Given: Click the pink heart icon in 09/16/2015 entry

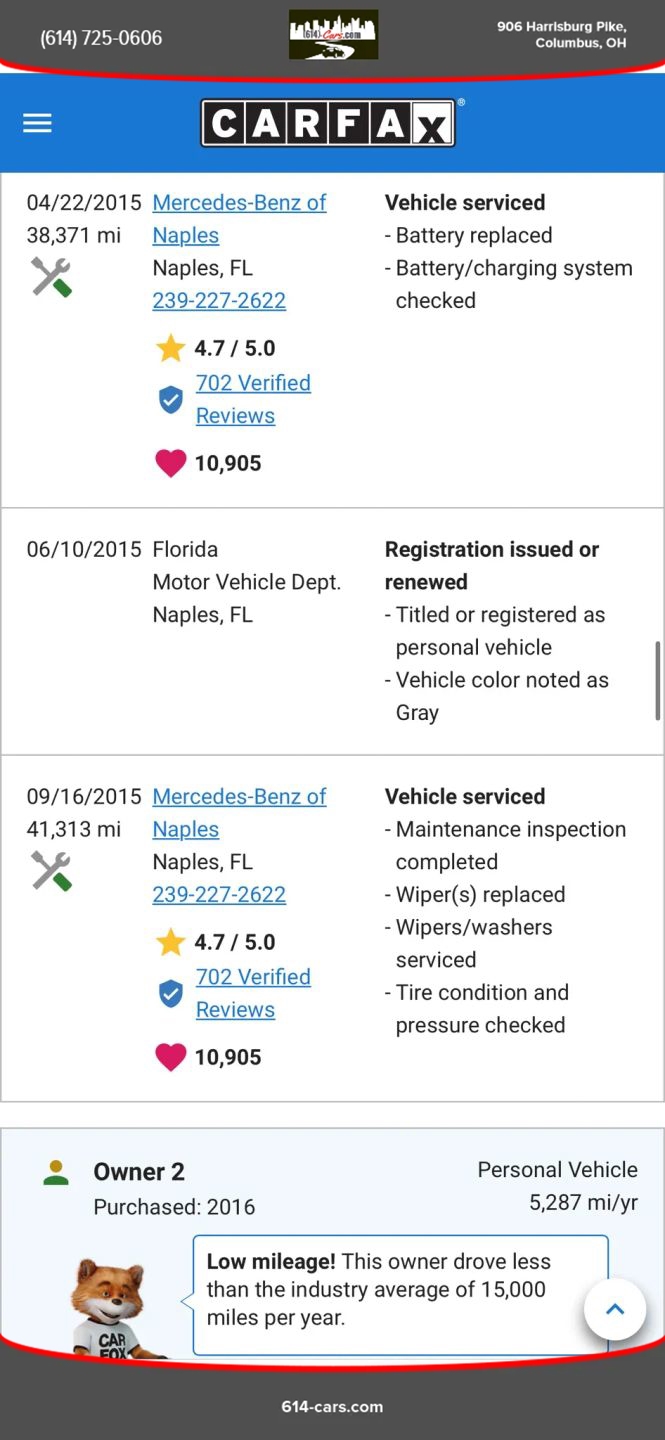Looking at the screenshot, I should point(171,1057).
